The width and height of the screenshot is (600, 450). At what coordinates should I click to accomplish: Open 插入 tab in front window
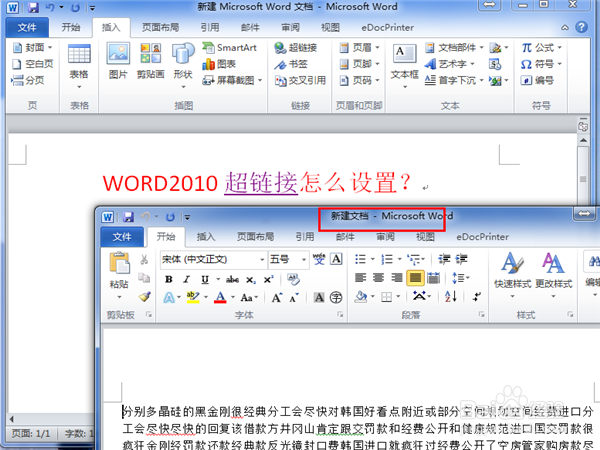coord(206,236)
